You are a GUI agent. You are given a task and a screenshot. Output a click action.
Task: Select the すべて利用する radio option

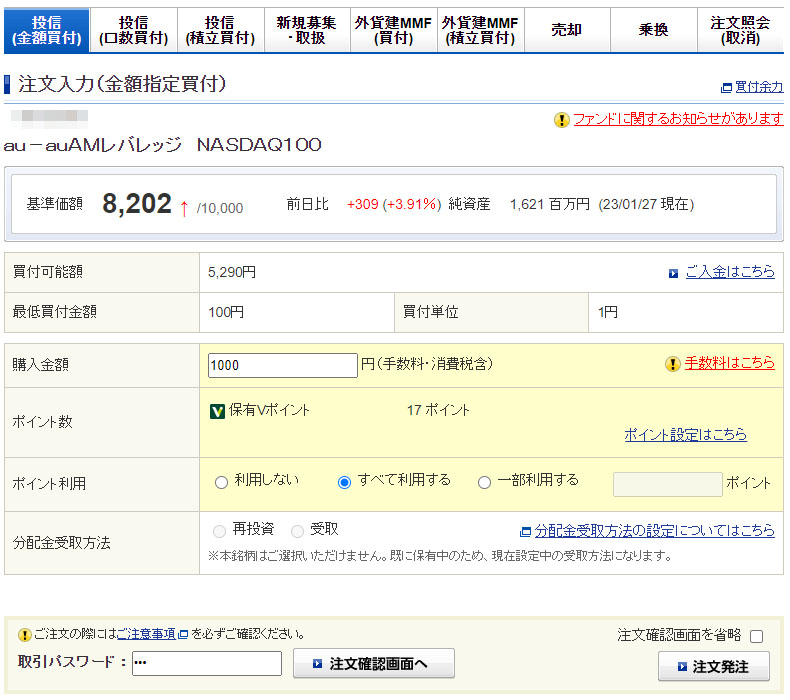[345, 482]
